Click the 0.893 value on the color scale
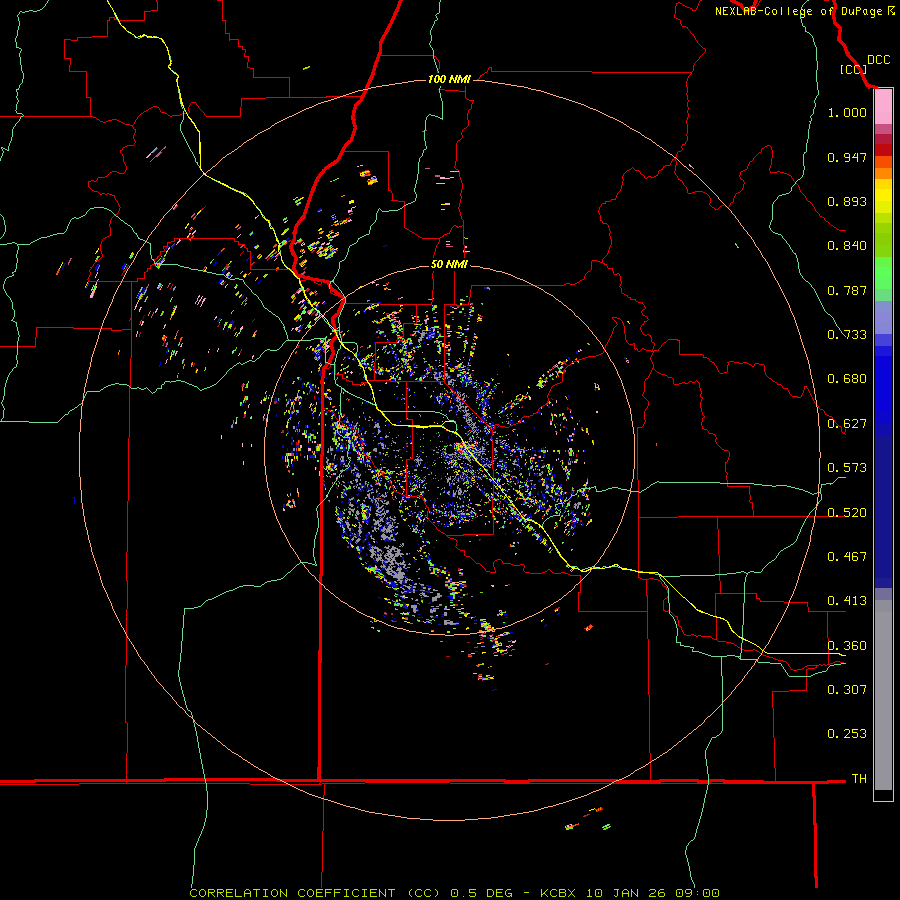The height and width of the screenshot is (900, 900). pos(847,201)
